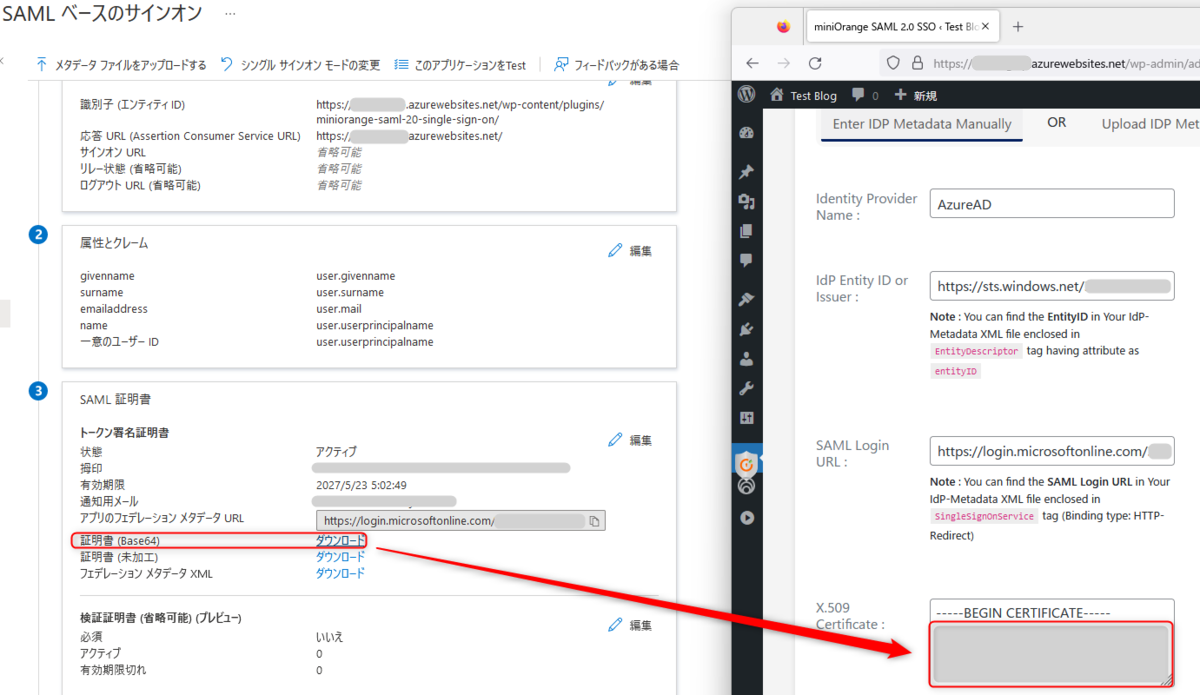Open Posts via the pushpin icon

click(746, 172)
